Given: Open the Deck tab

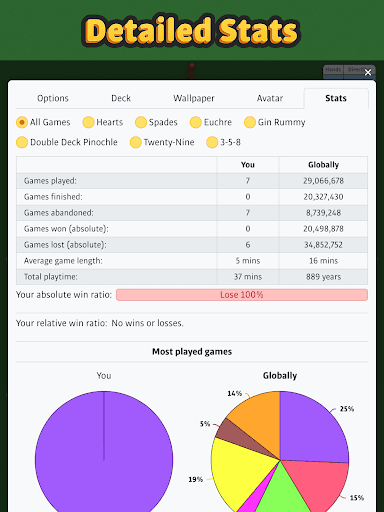Looking at the screenshot, I should (121, 98).
